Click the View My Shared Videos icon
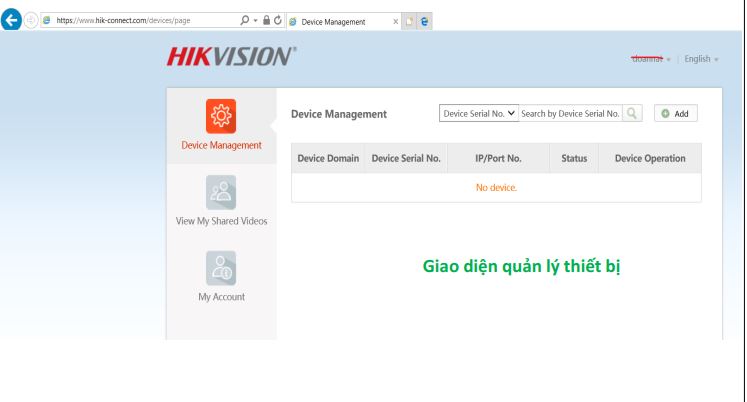The image size is (747, 402). pyautogui.click(x=221, y=192)
